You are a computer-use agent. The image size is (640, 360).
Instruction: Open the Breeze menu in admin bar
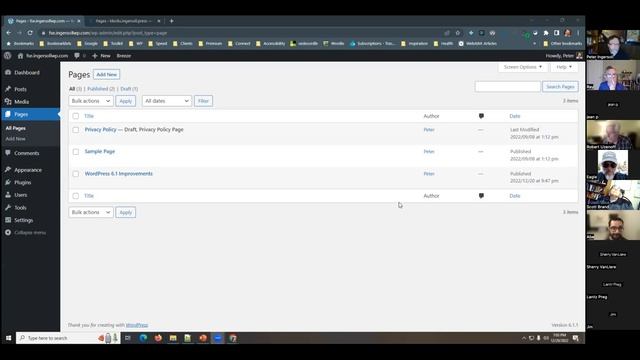coord(124,56)
